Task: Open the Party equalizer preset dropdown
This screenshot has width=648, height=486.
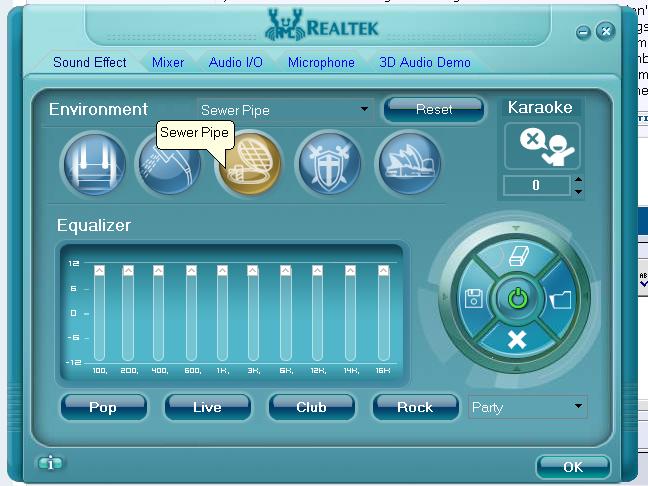Action: (x=527, y=407)
